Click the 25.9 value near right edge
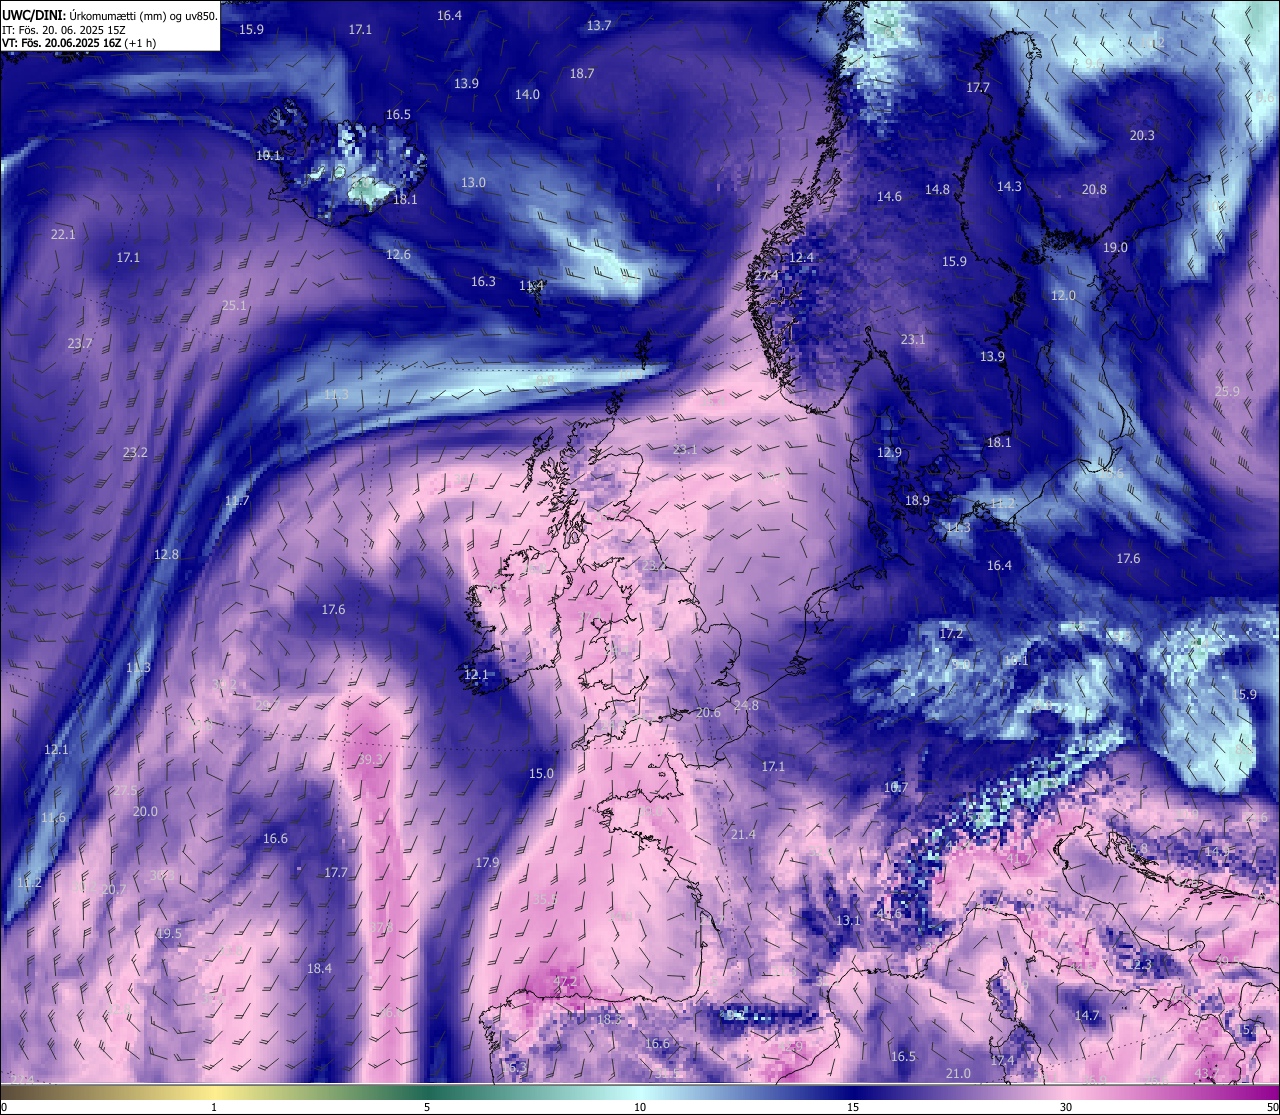This screenshot has height=1115, width=1280. coord(1227,392)
